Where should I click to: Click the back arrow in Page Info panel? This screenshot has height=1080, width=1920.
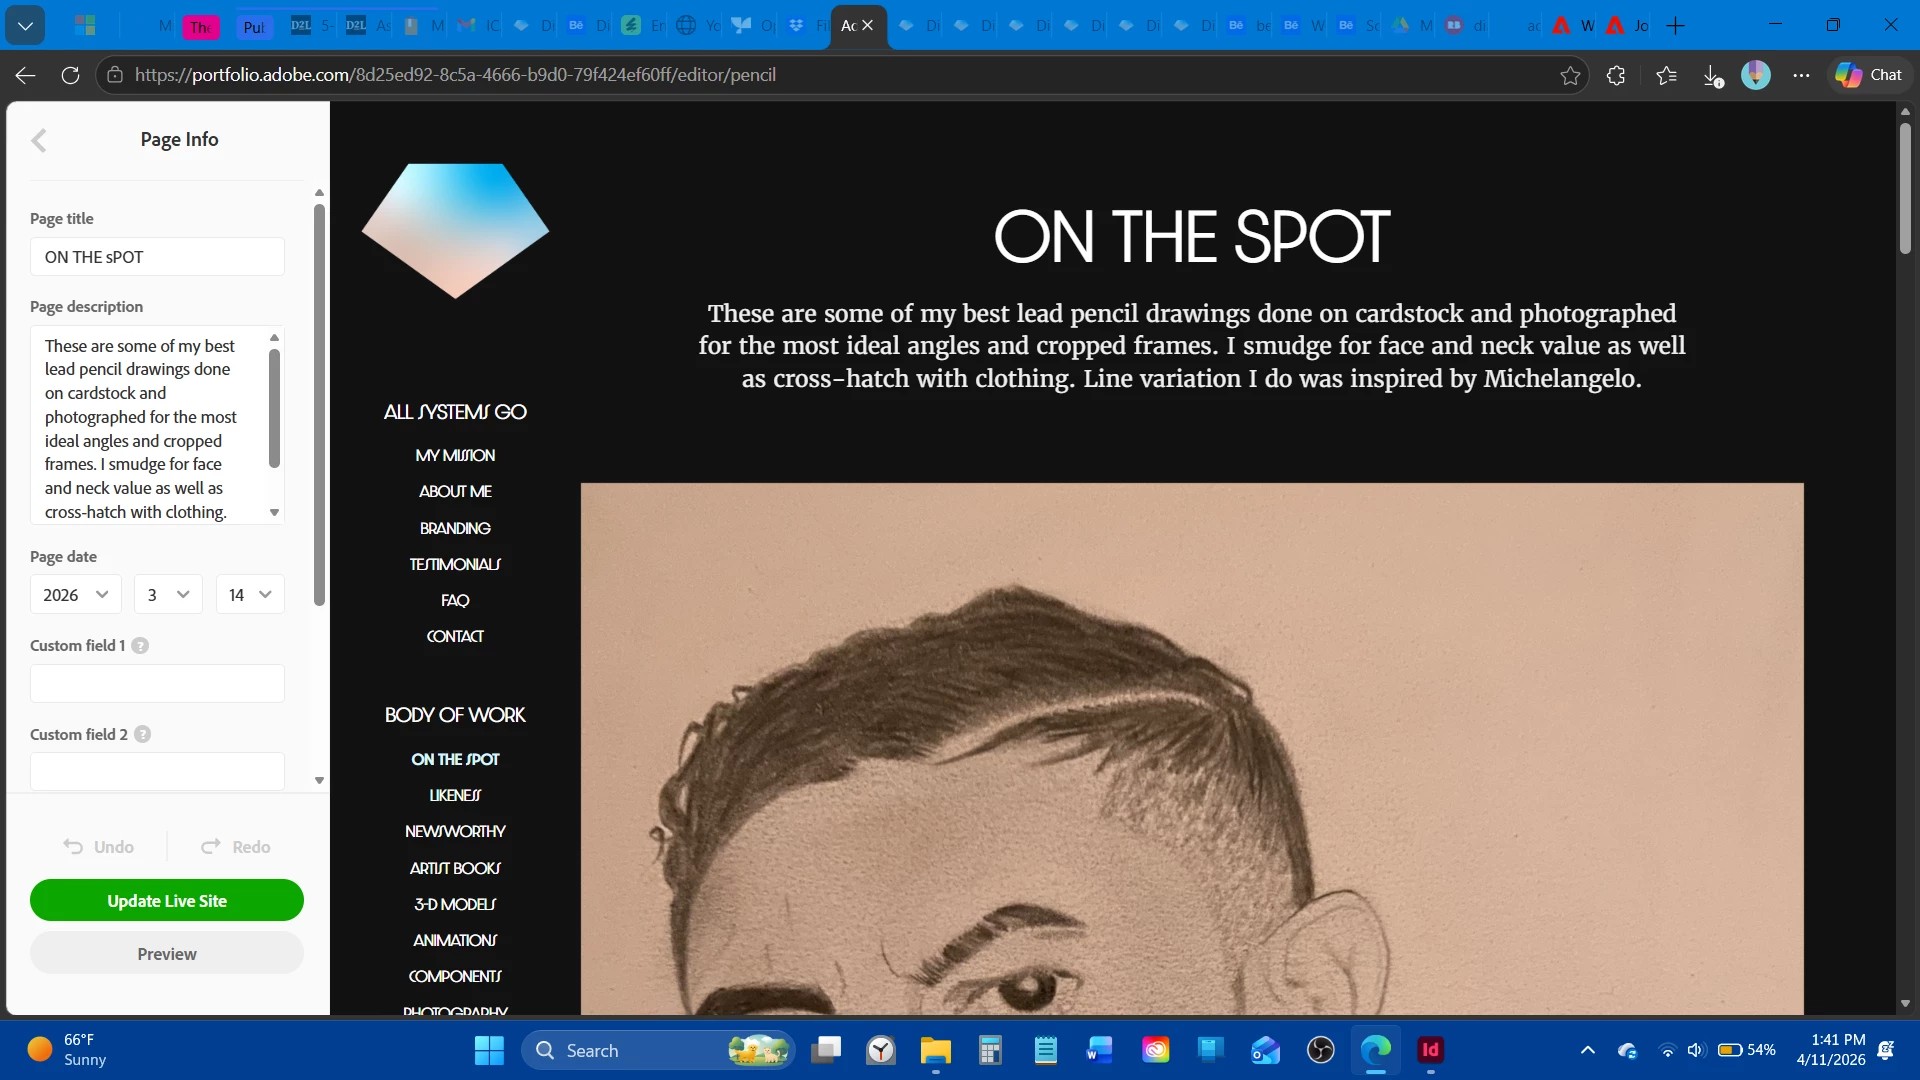39,140
